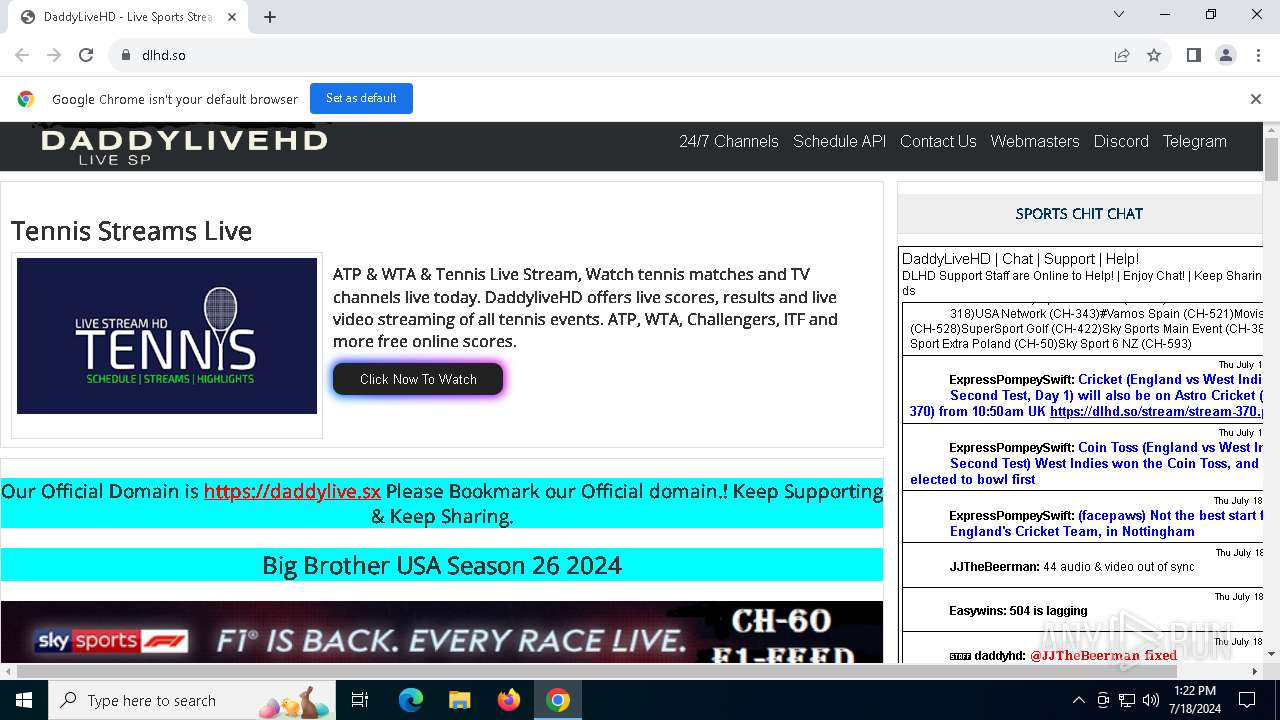Select Chrome icon in taskbar

[x=558, y=700]
